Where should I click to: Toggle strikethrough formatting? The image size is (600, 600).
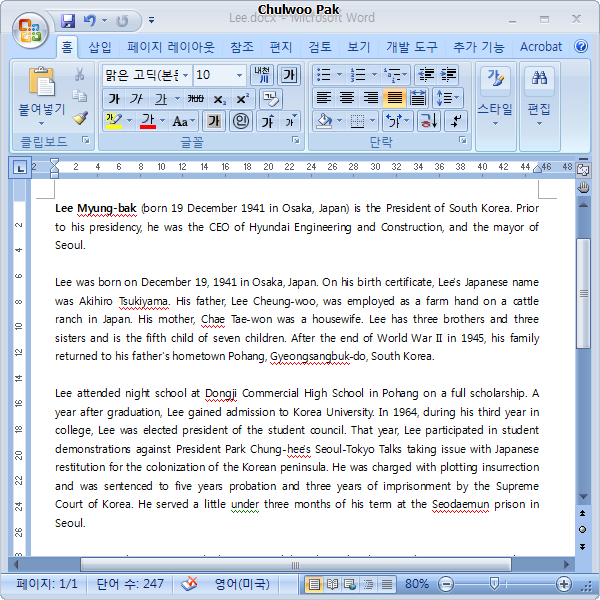click(196, 99)
